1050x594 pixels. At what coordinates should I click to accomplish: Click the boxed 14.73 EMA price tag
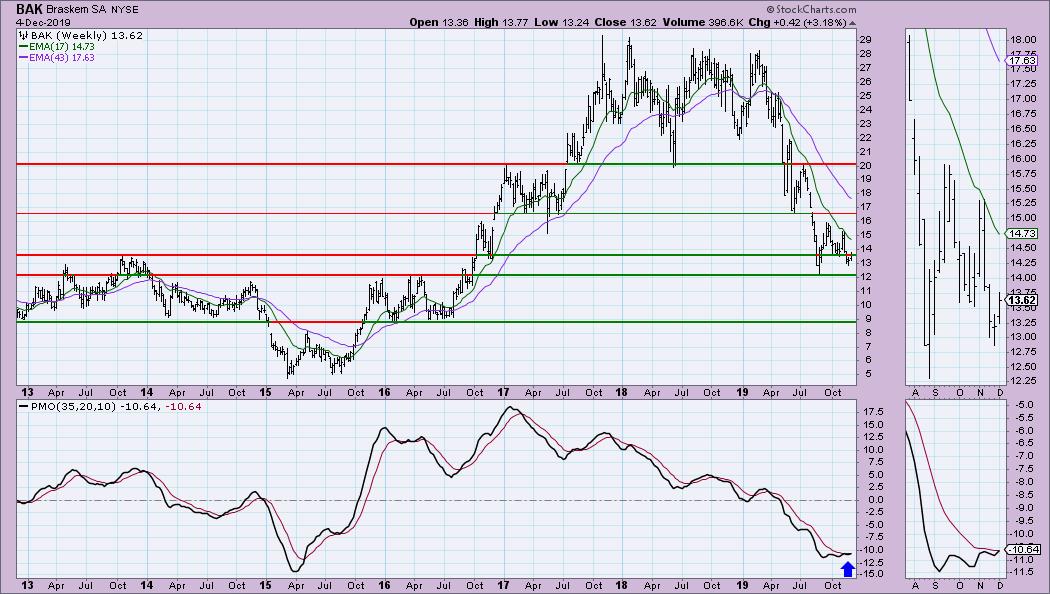[1022, 234]
